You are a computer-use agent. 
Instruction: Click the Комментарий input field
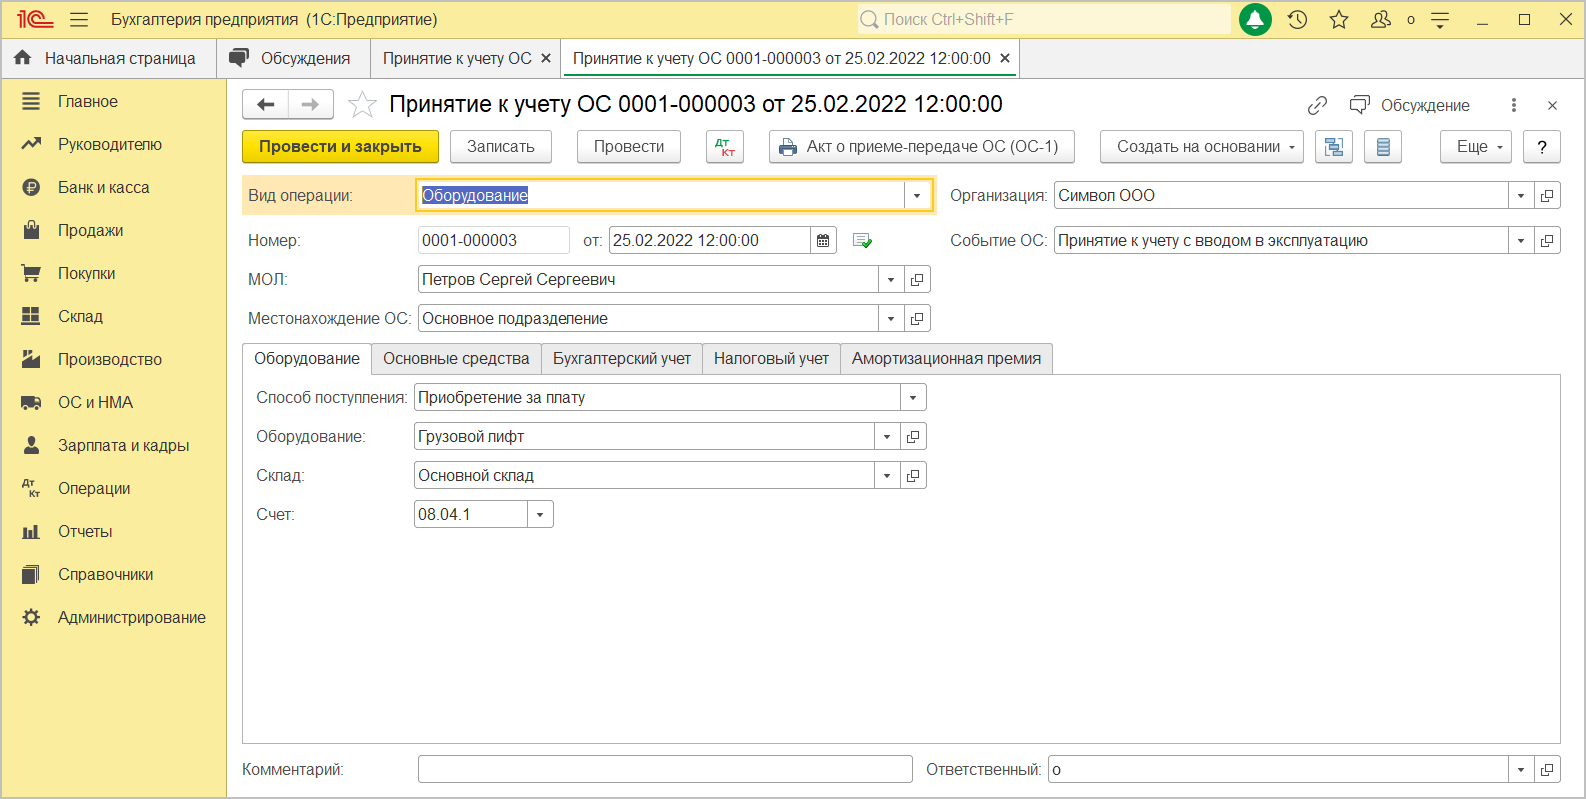[x=665, y=769]
